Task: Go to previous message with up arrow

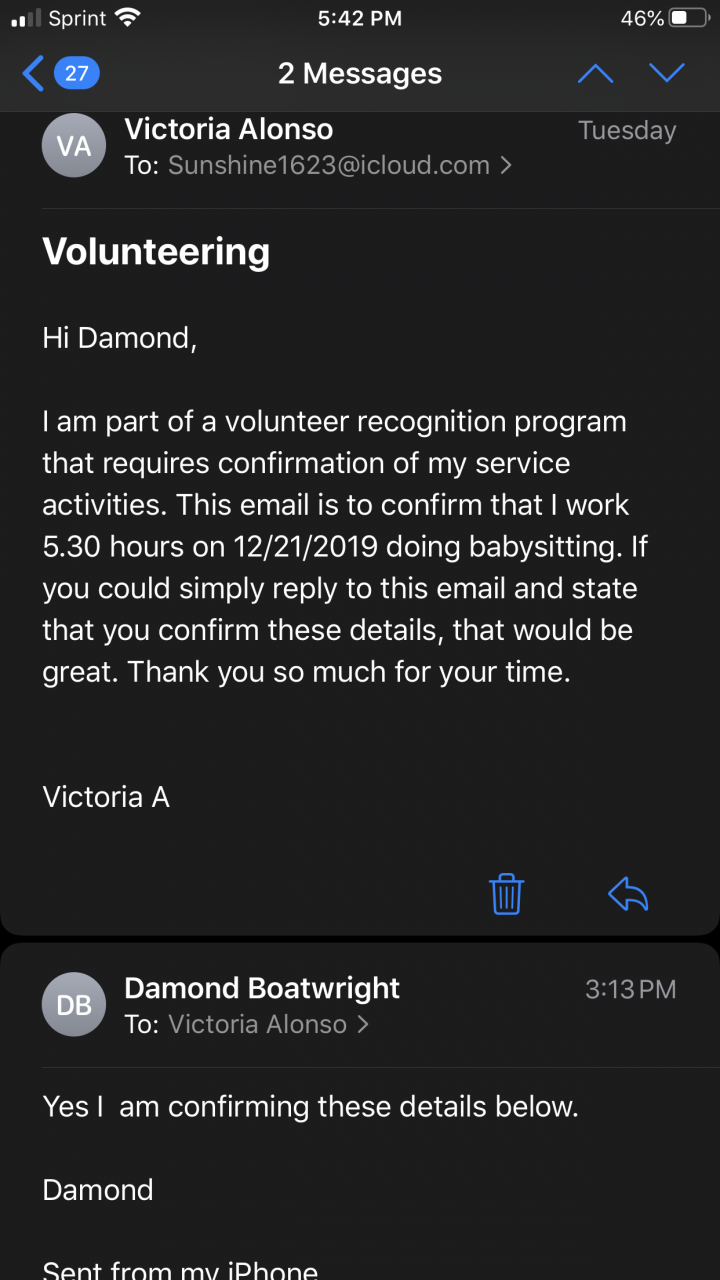Action: (x=595, y=73)
